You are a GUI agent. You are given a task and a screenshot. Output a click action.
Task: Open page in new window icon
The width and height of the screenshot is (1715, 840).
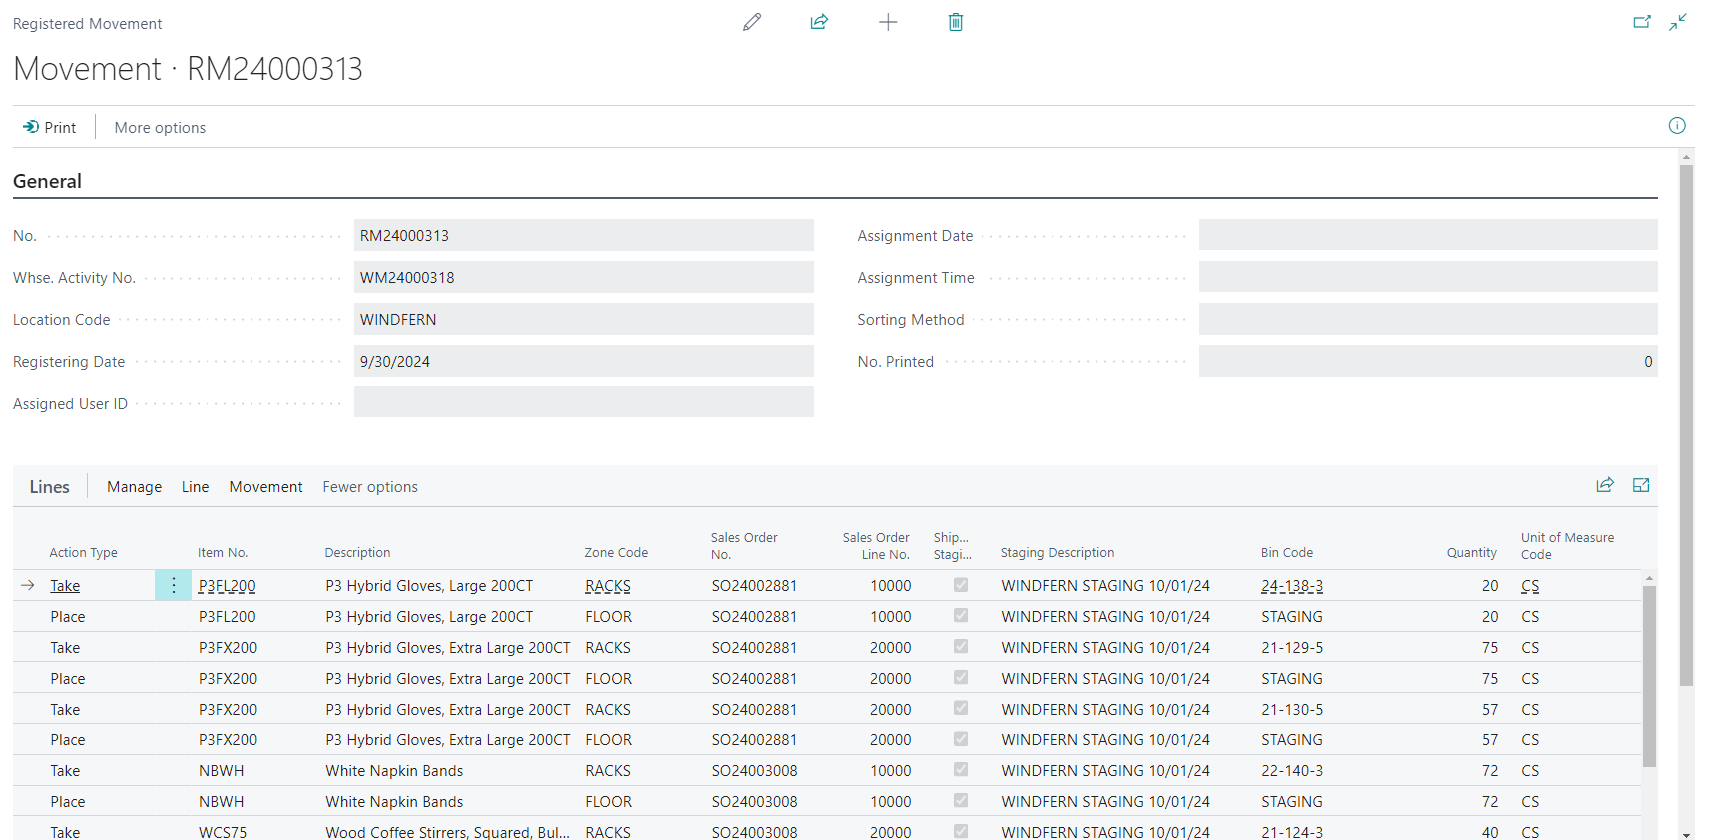click(1642, 22)
